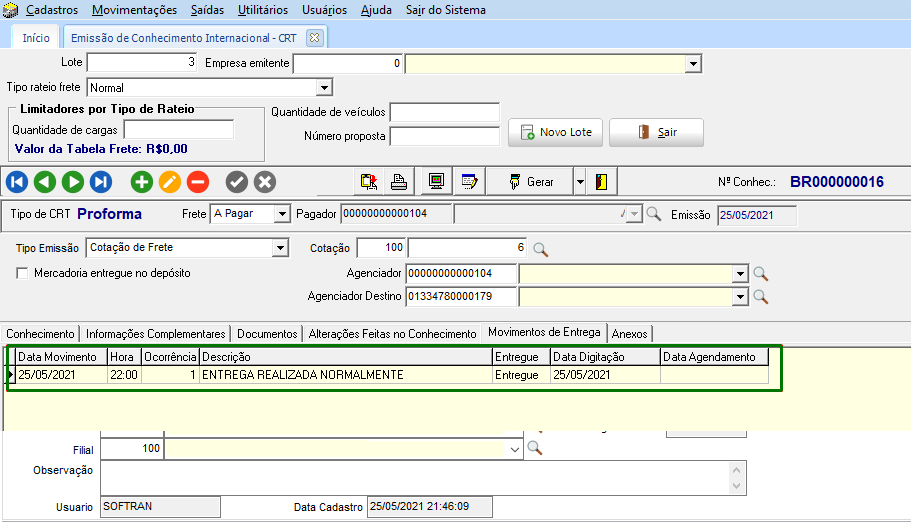Switch to Documentos tab

(267, 334)
